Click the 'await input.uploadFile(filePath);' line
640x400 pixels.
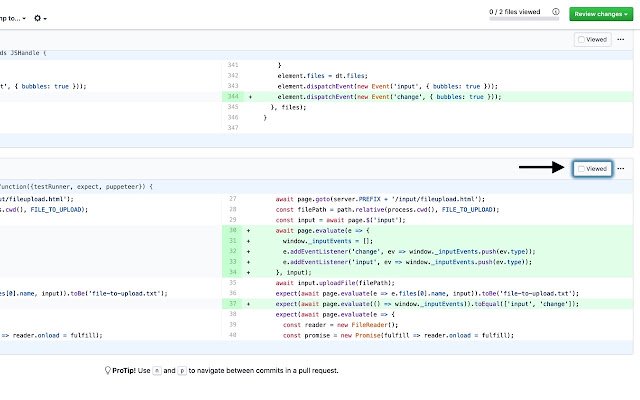click(335, 282)
